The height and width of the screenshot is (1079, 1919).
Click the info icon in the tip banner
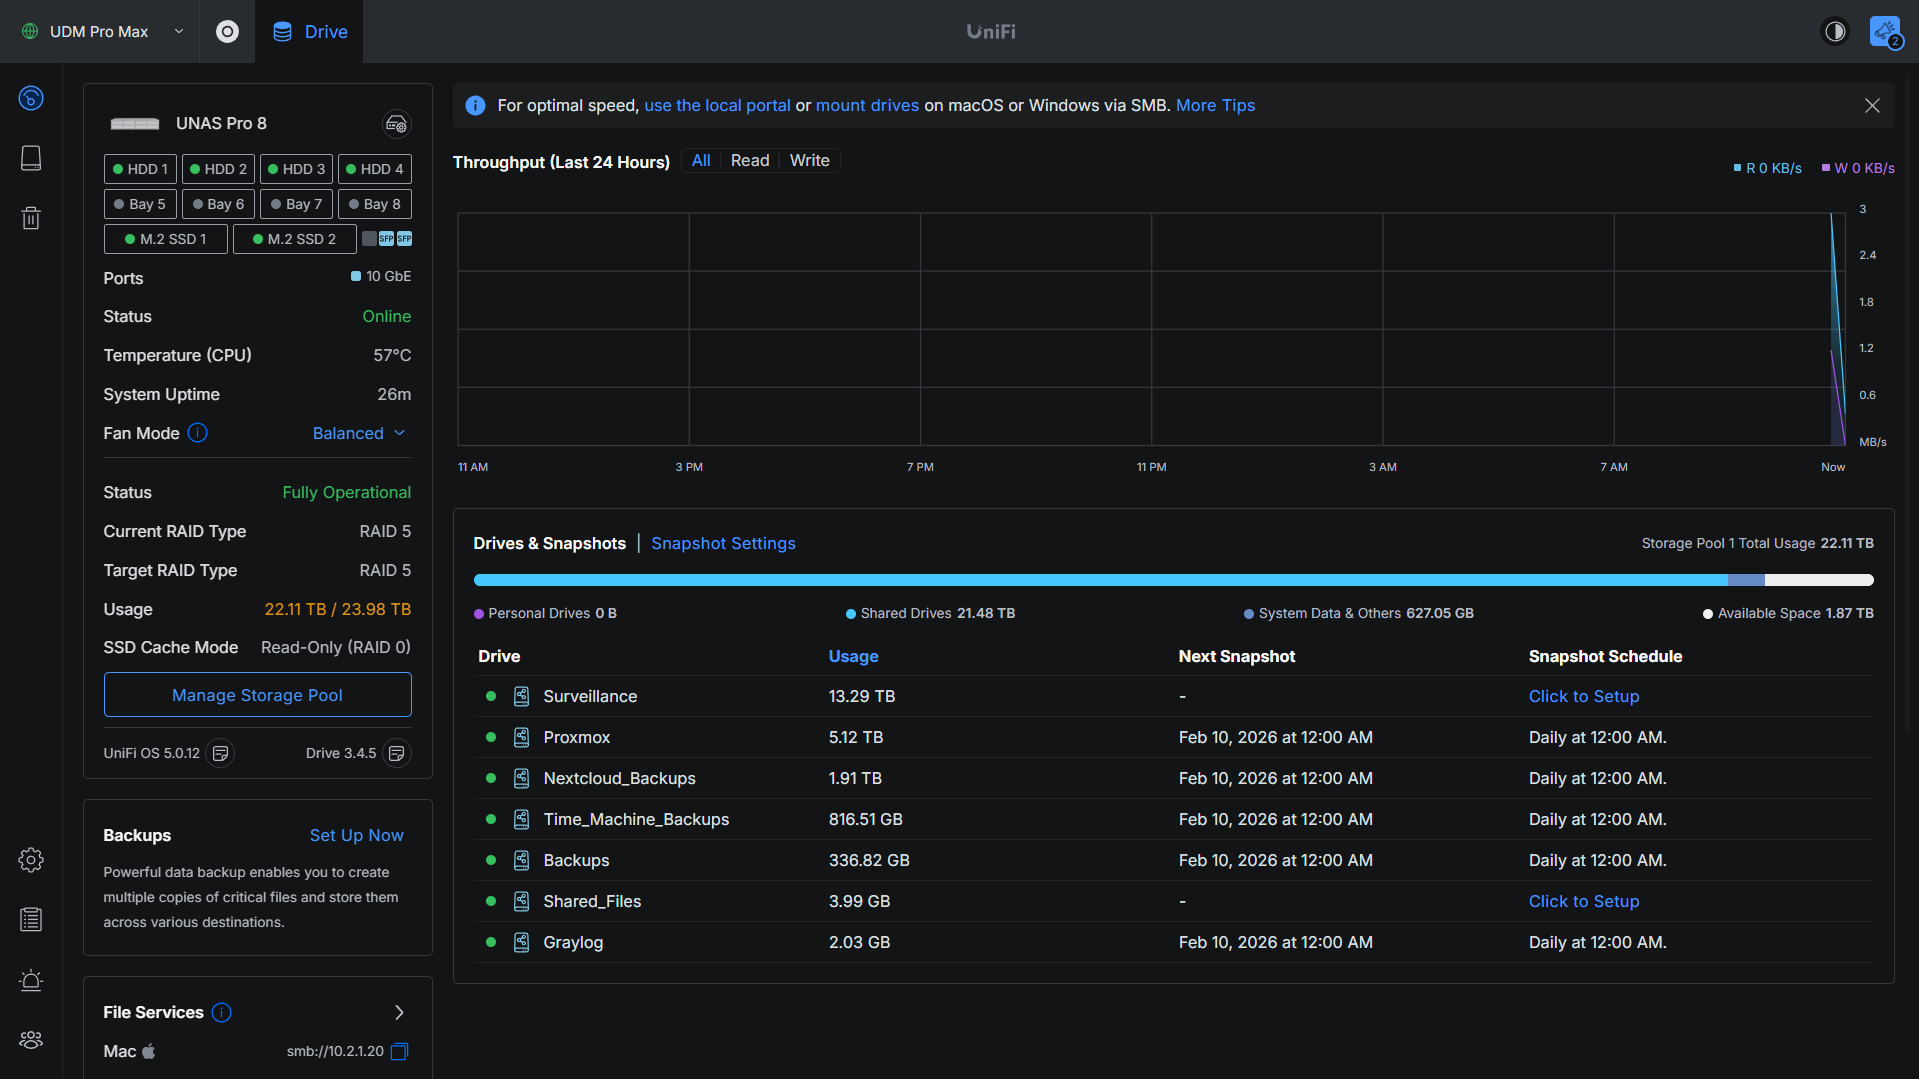[x=476, y=106]
